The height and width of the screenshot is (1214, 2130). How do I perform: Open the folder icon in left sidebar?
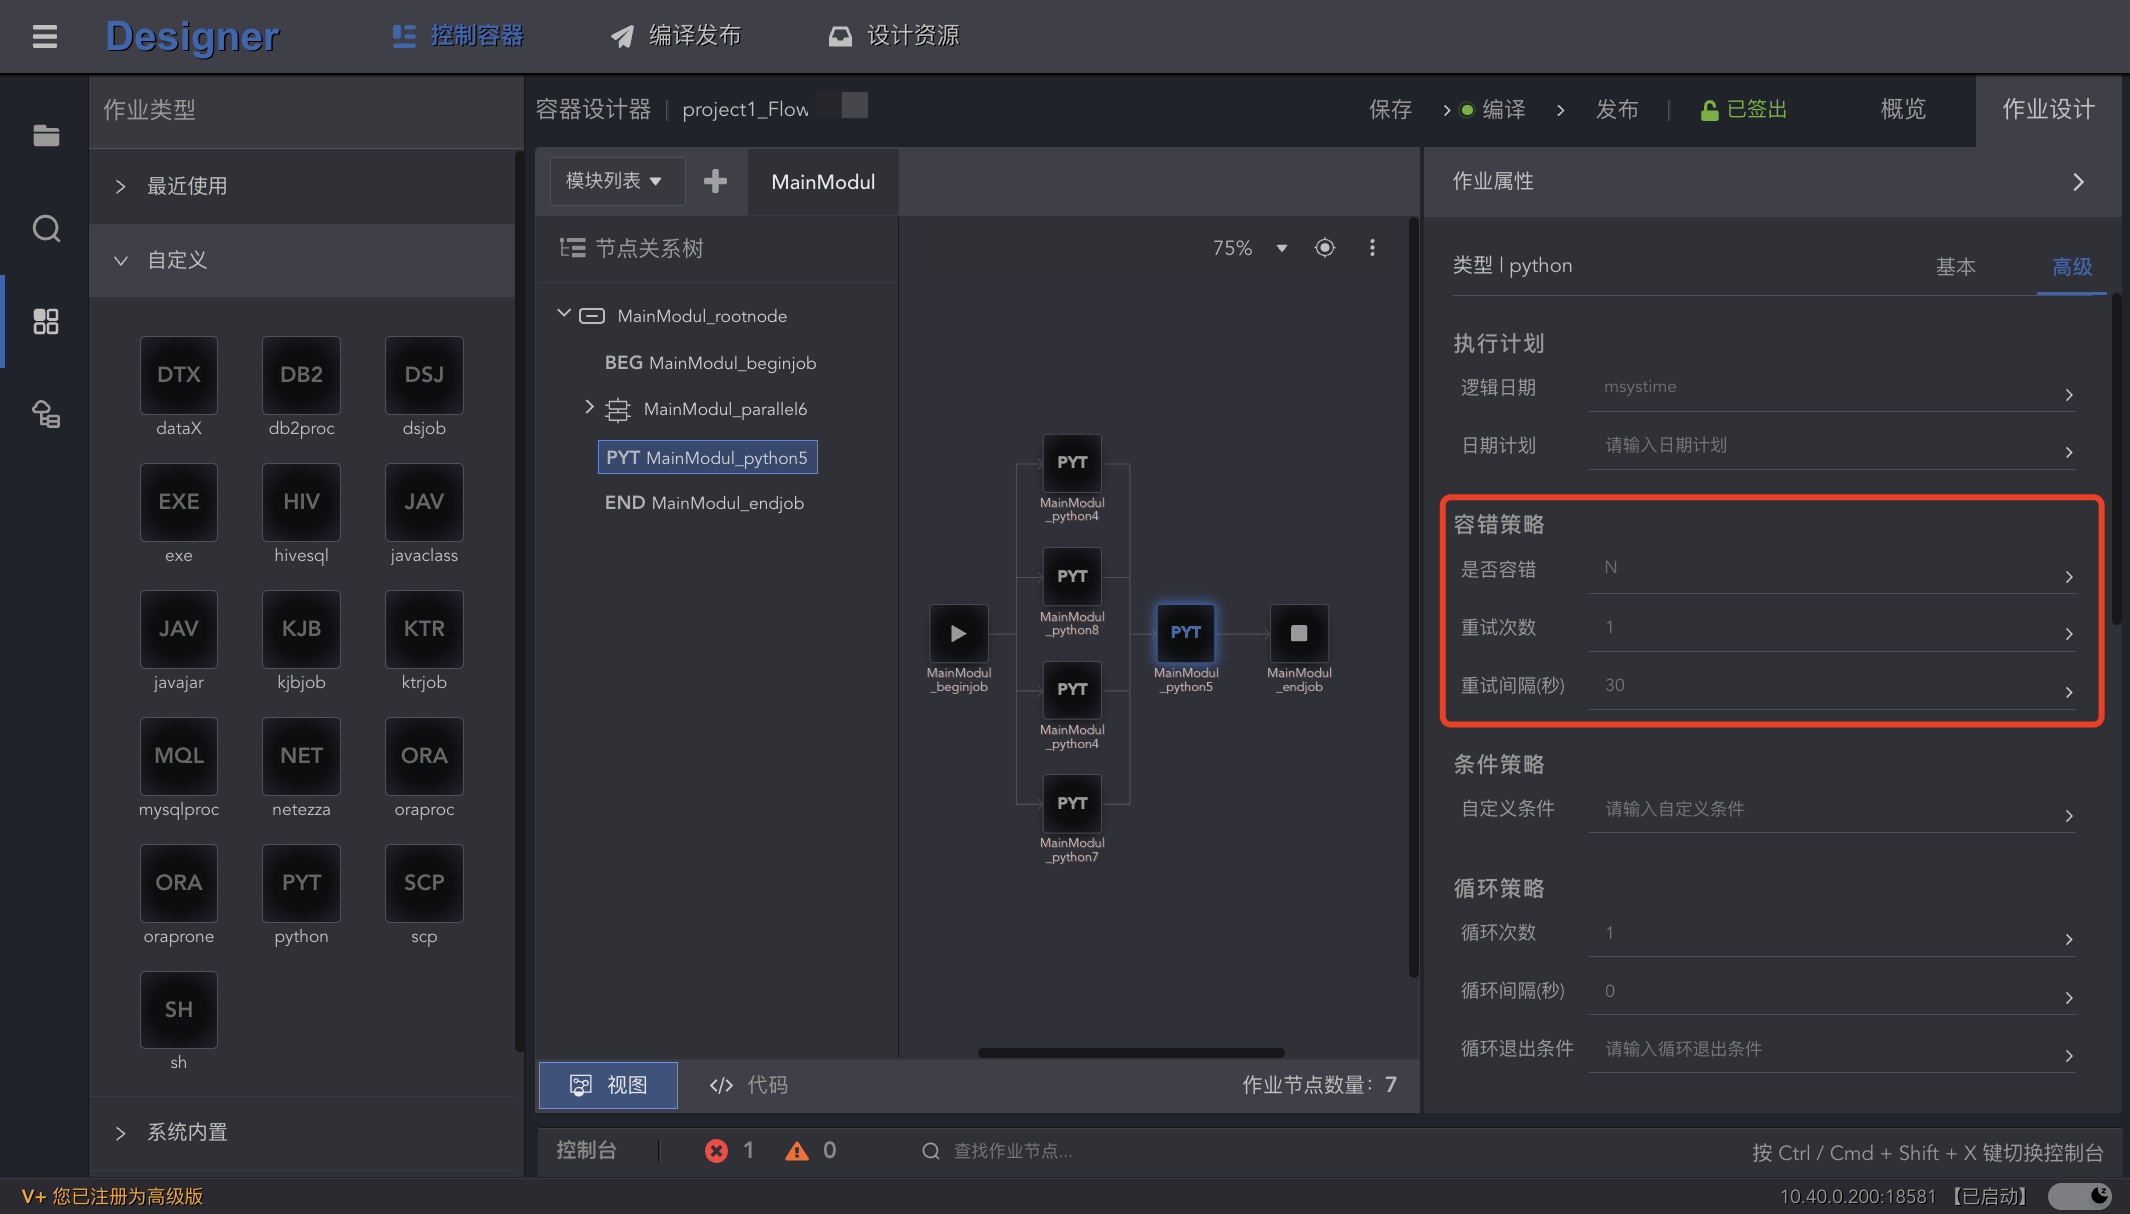click(46, 136)
